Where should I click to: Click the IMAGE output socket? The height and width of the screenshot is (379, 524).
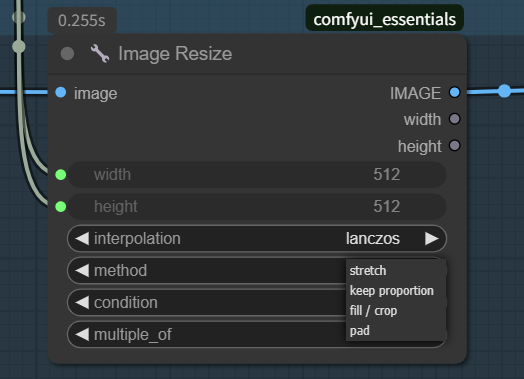pos(454,93)
